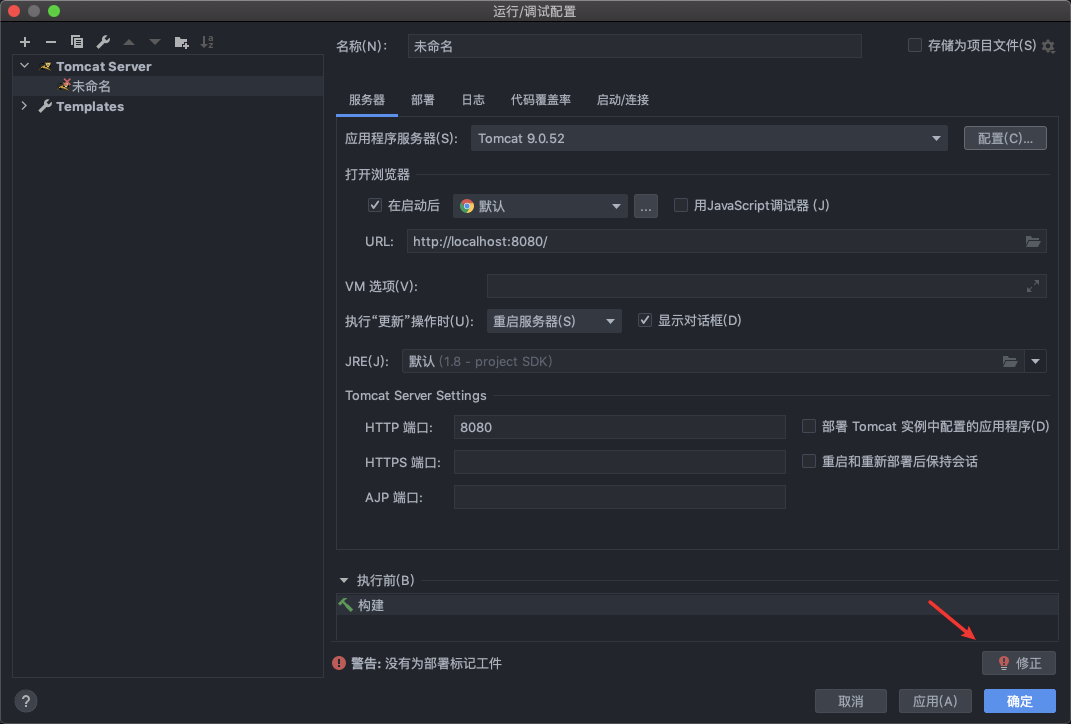The width and height of the screenshot is (1071, 724).
Task: Open edit templates wrench icon in toolbar
Action: click(x=103, y=42)
